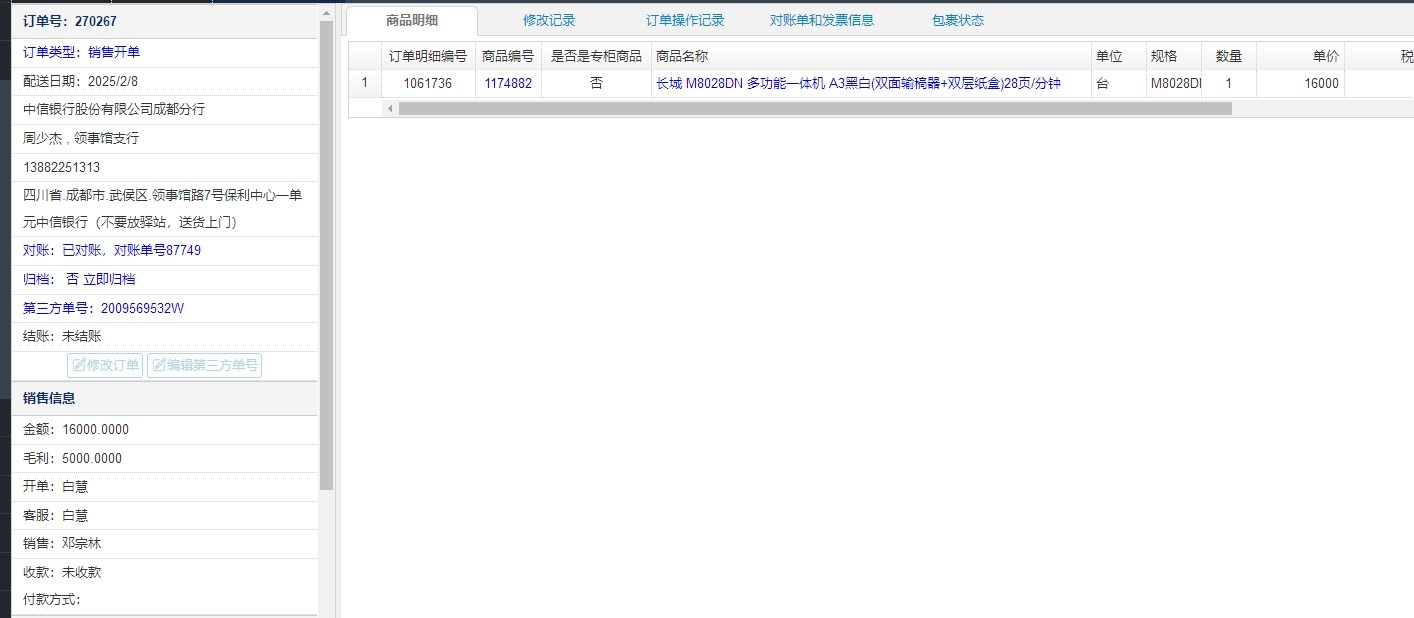The height and width of the screenshot is (618, 1414).
Task: Click the 数量 column header
Action: pos(1229,56)
